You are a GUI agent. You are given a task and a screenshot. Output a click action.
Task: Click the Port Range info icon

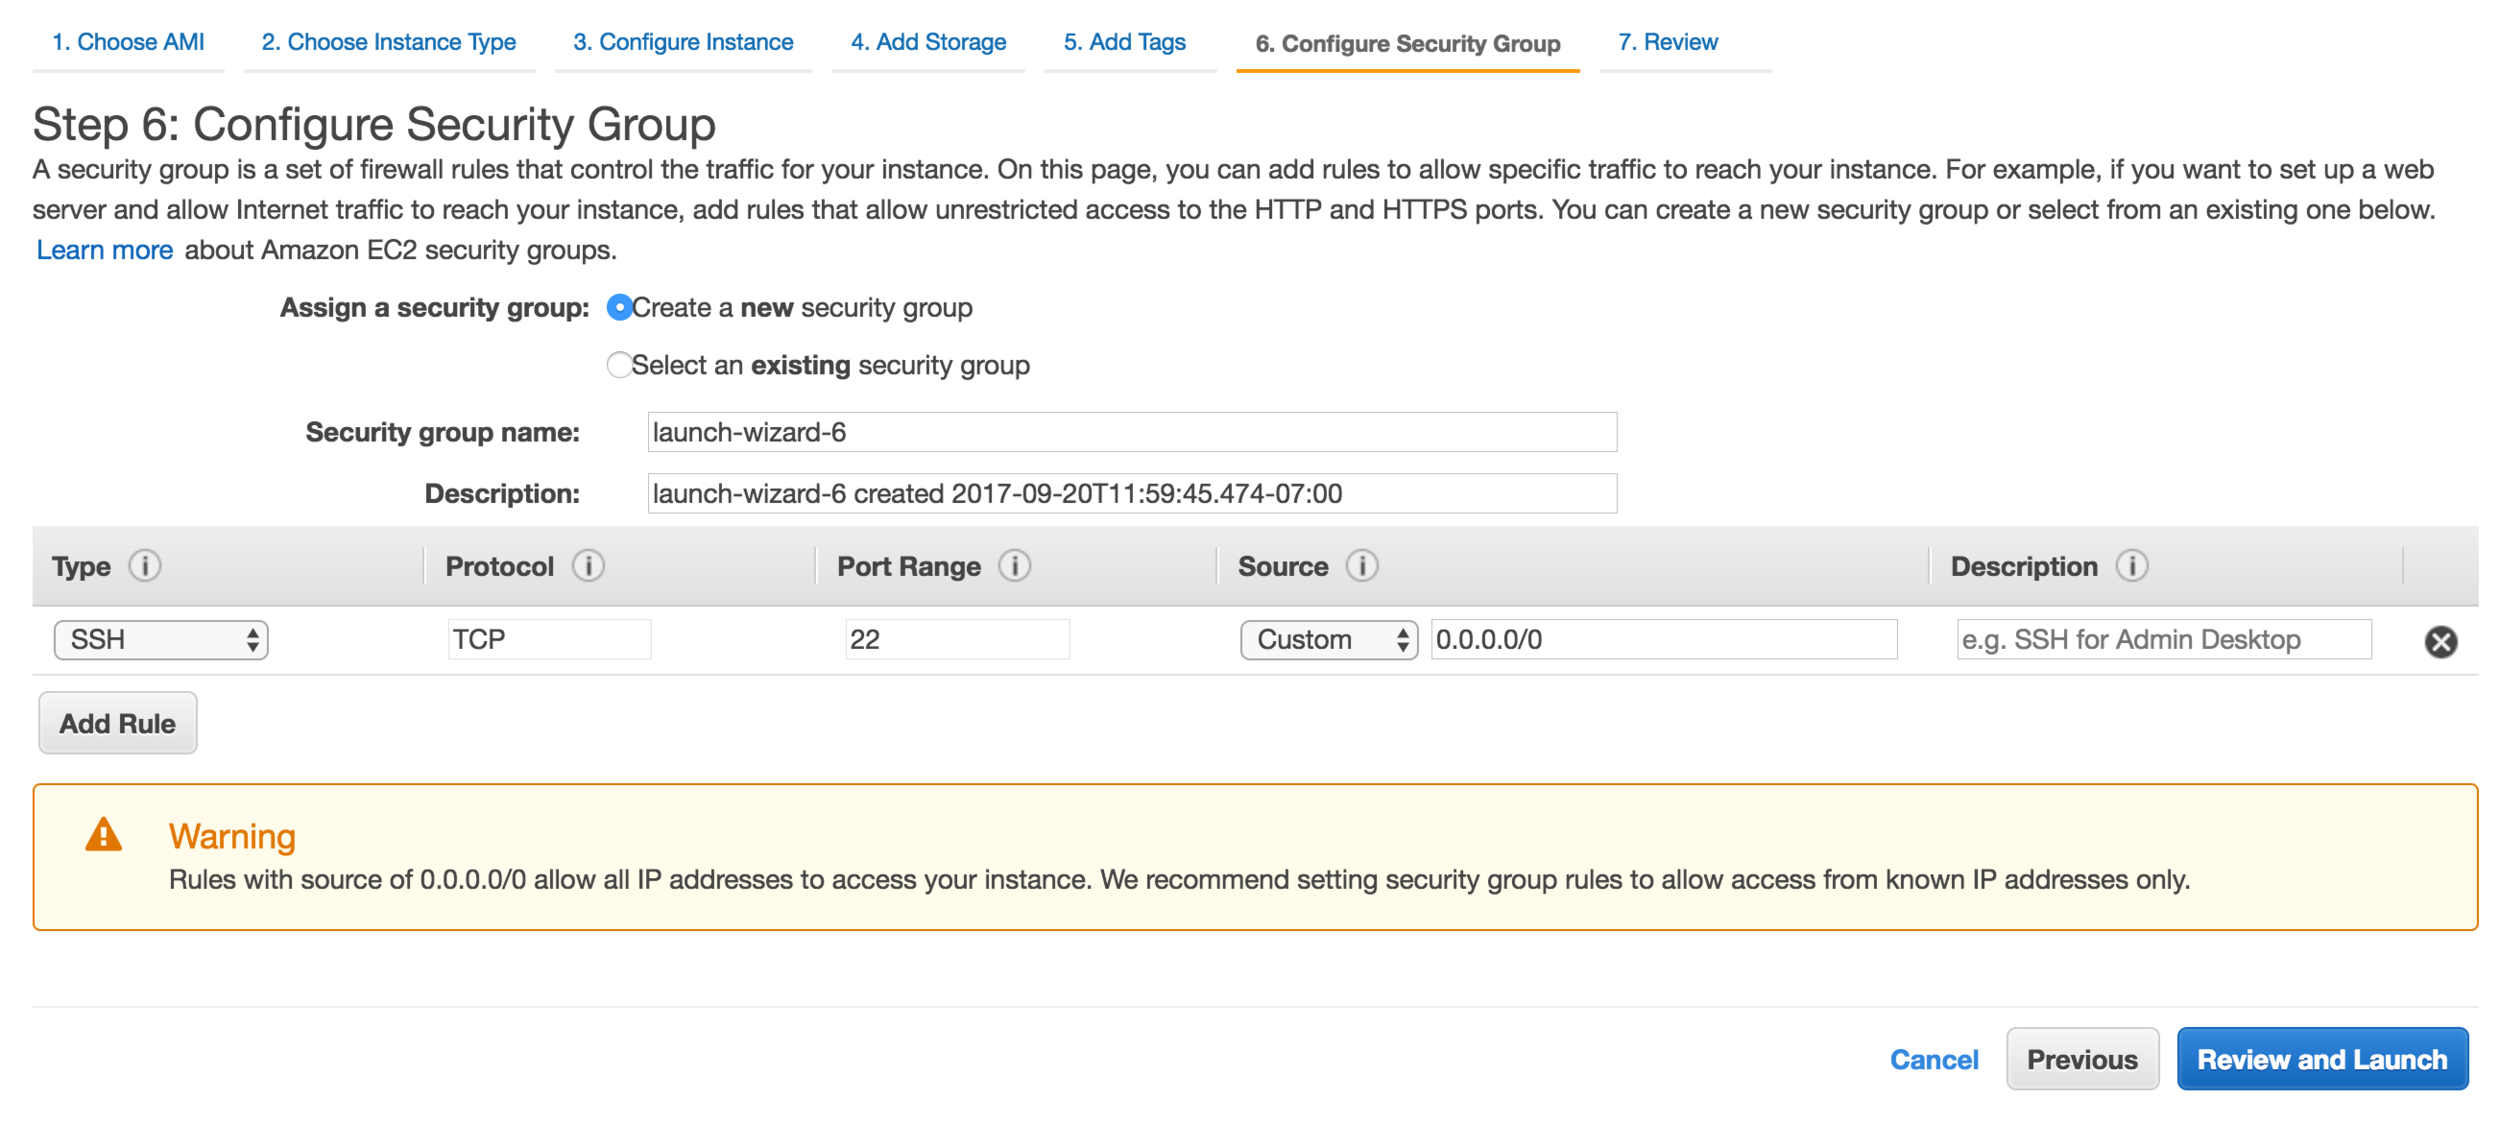(1014, 566)
